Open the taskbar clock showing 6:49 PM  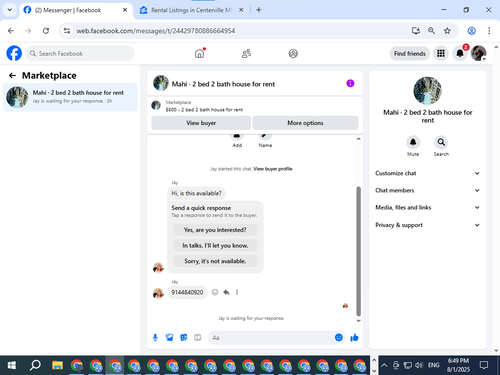click(x=458, y=365)
